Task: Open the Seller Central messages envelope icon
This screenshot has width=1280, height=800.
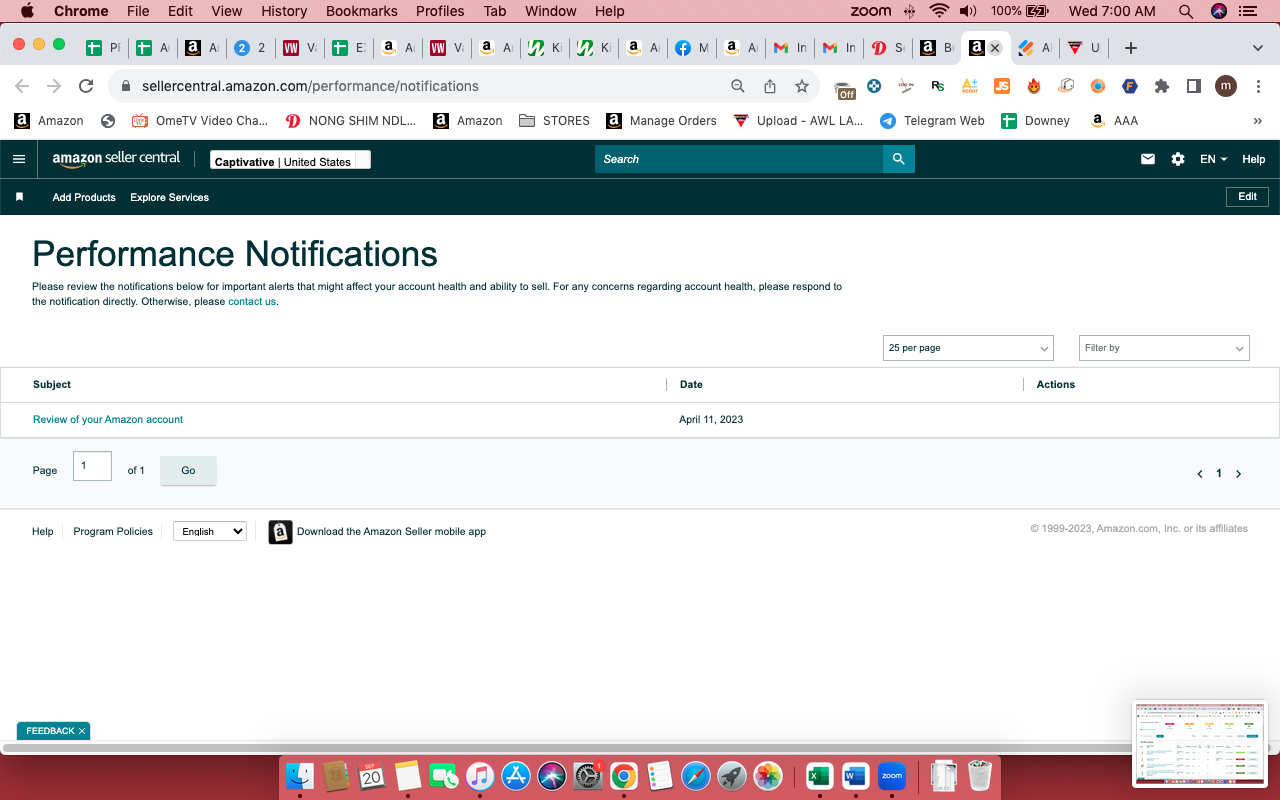Action: pos(1148,159)
